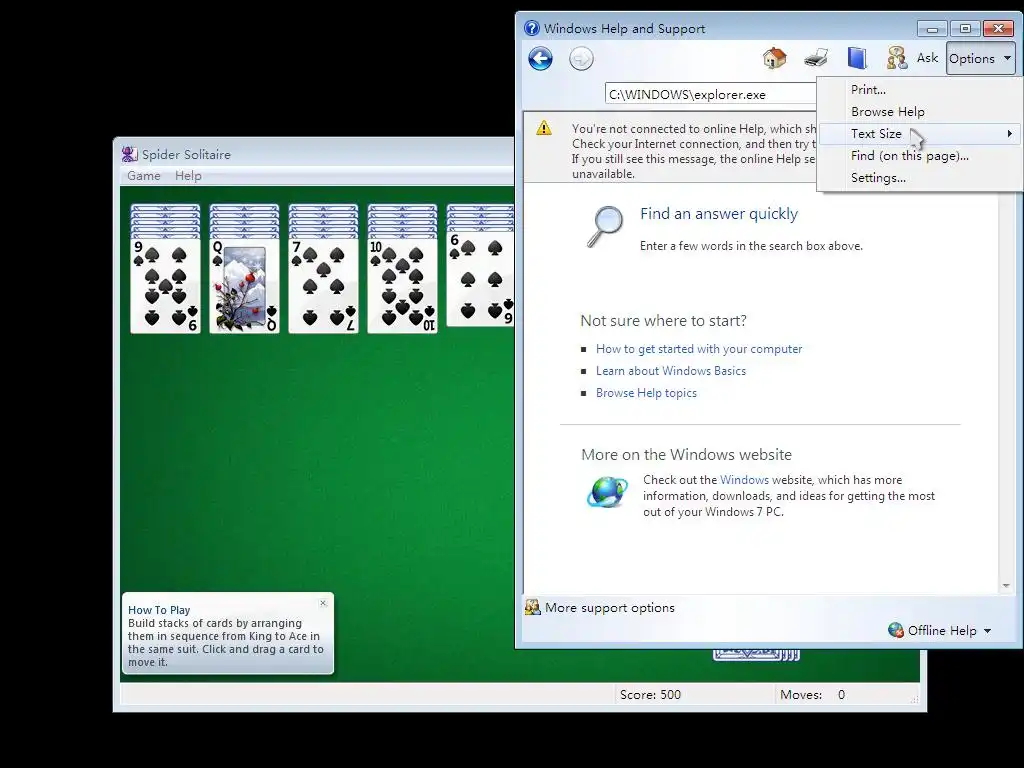
Task: Open the Help home page icon
Action: [775, 59]
